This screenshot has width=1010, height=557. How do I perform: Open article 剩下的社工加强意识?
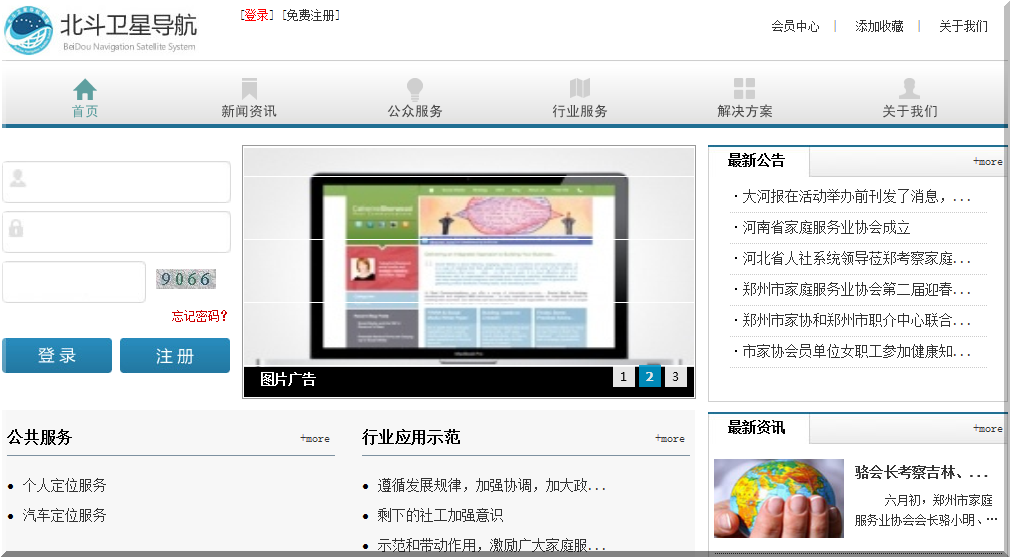[441, 515]
